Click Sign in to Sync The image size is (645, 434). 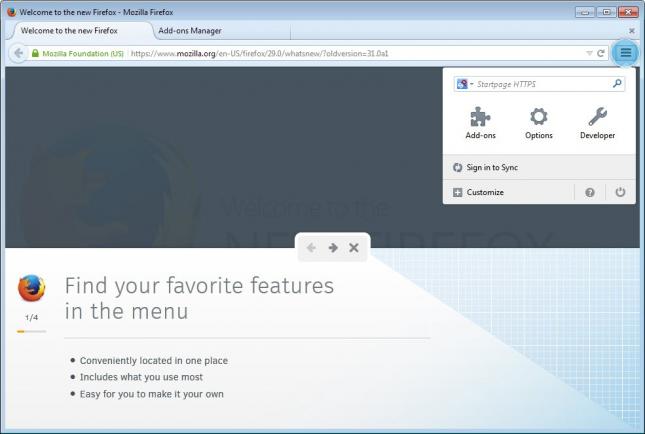[x=539, y=167]
